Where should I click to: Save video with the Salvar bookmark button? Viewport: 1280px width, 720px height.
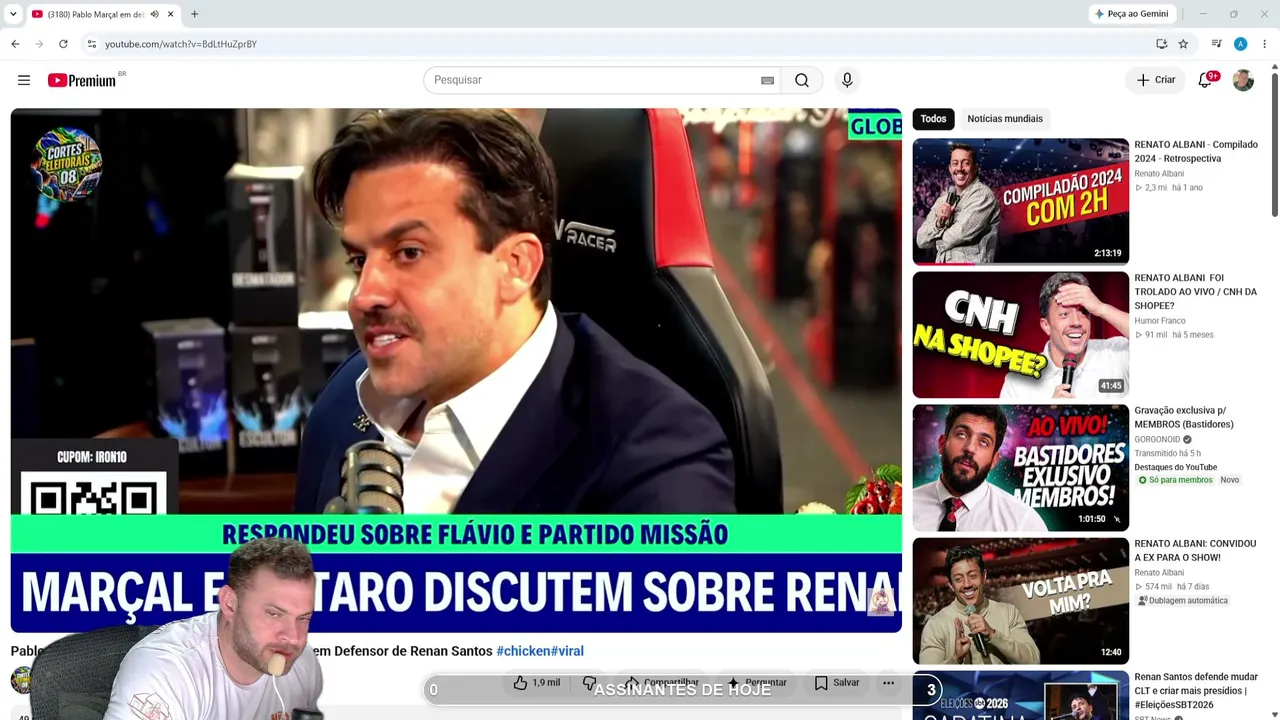[x=837, y=683]
